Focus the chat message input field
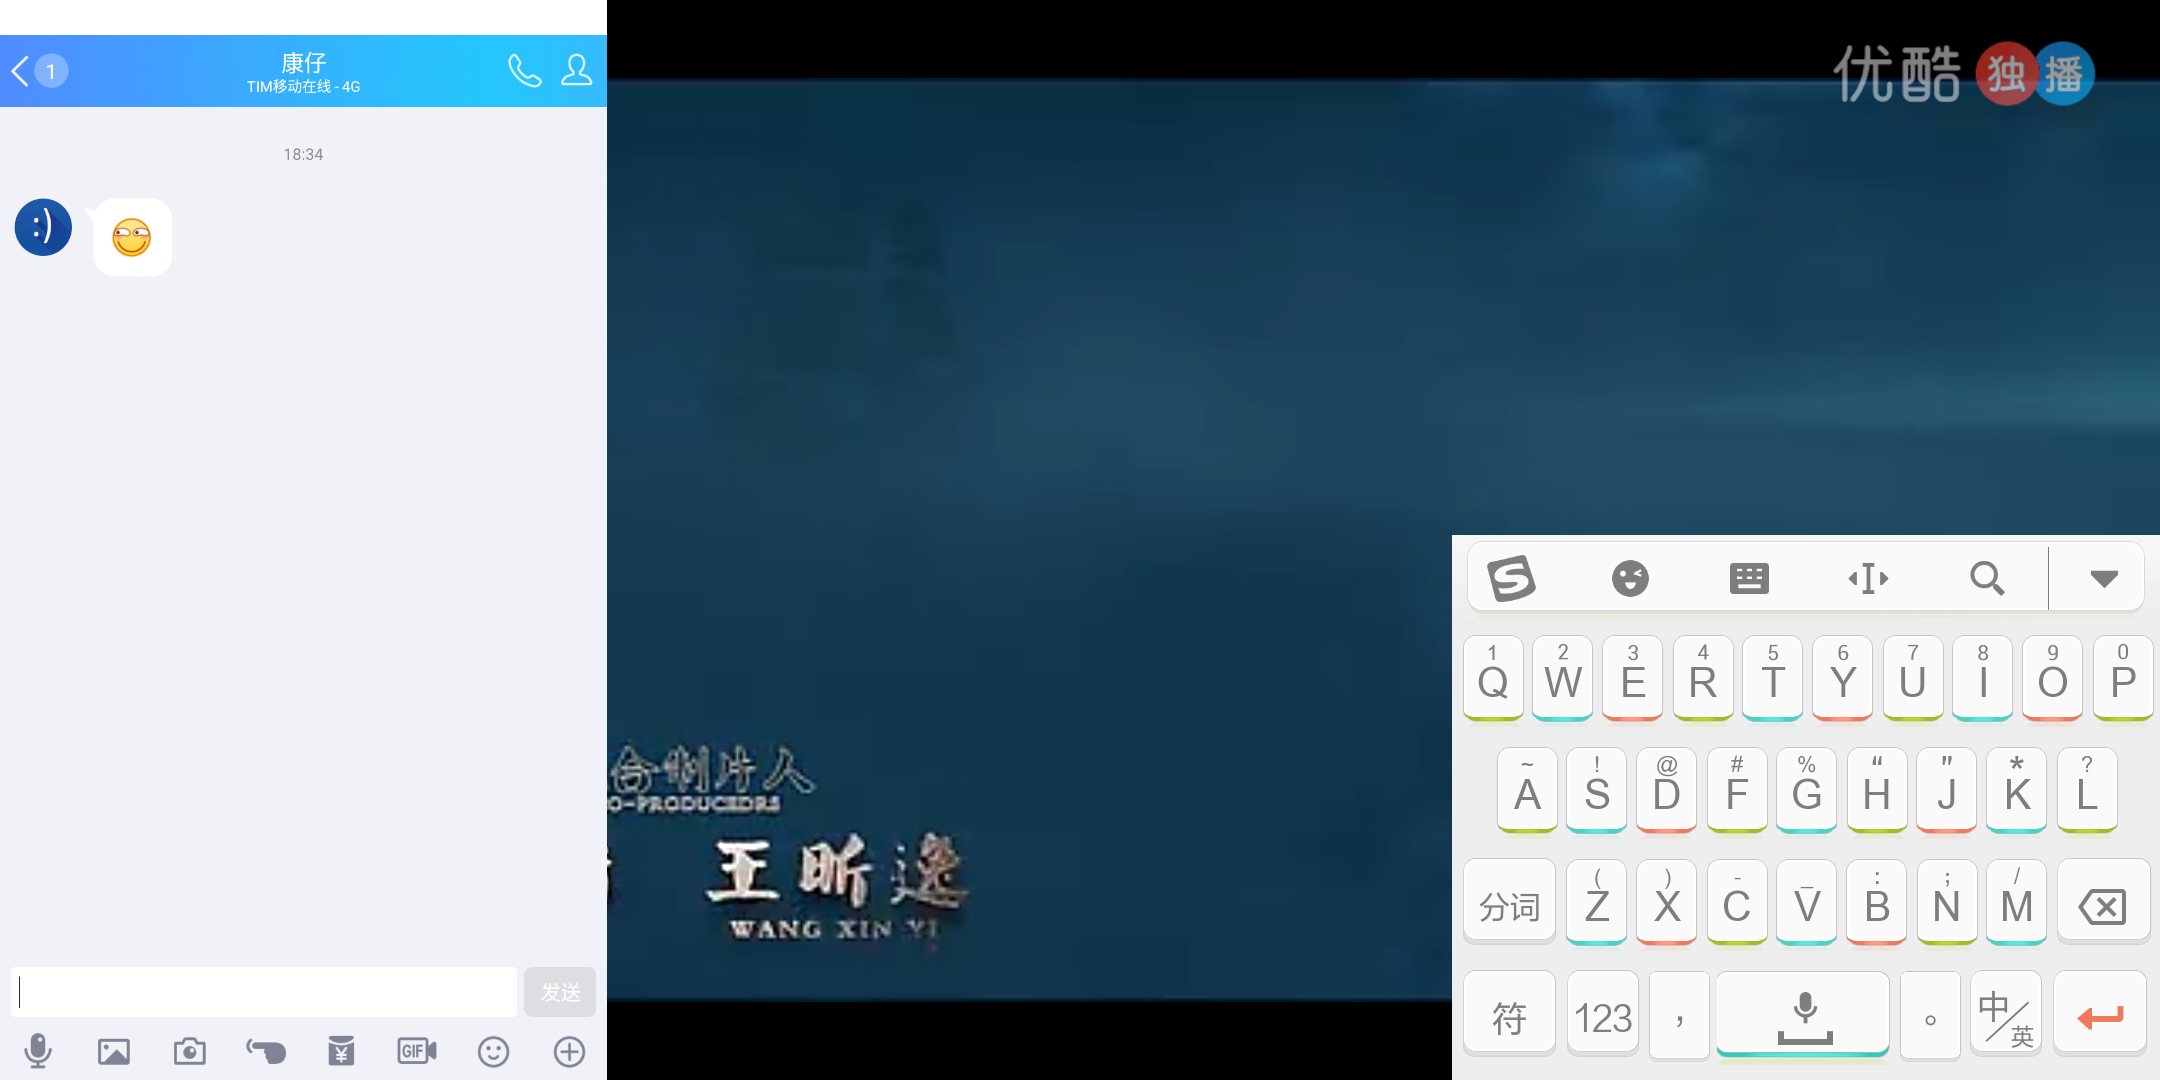This screenshot has height=1080, width=2160. [264, 992]
